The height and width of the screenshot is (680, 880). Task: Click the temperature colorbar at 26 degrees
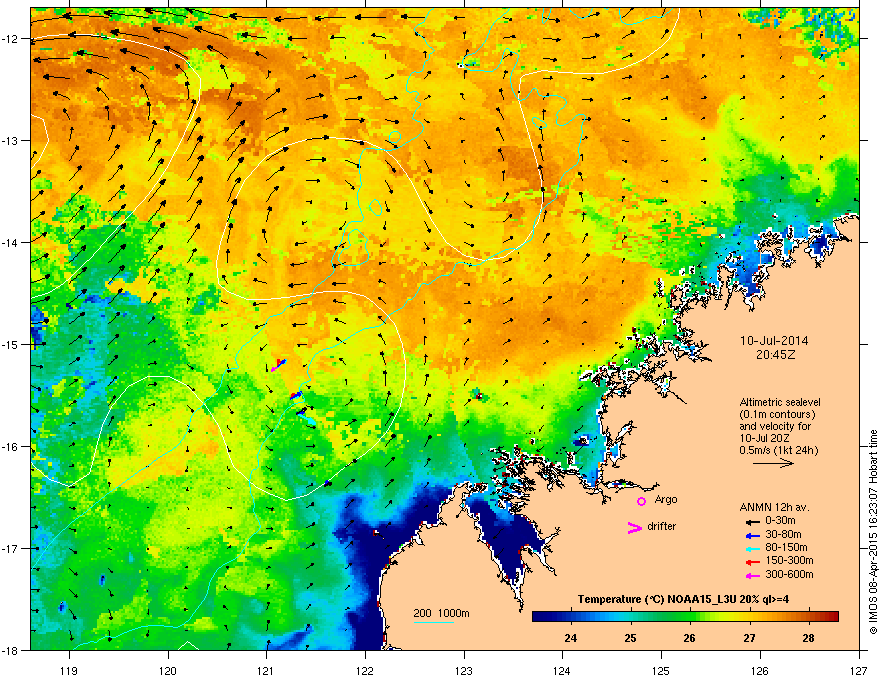click(690, 616)
